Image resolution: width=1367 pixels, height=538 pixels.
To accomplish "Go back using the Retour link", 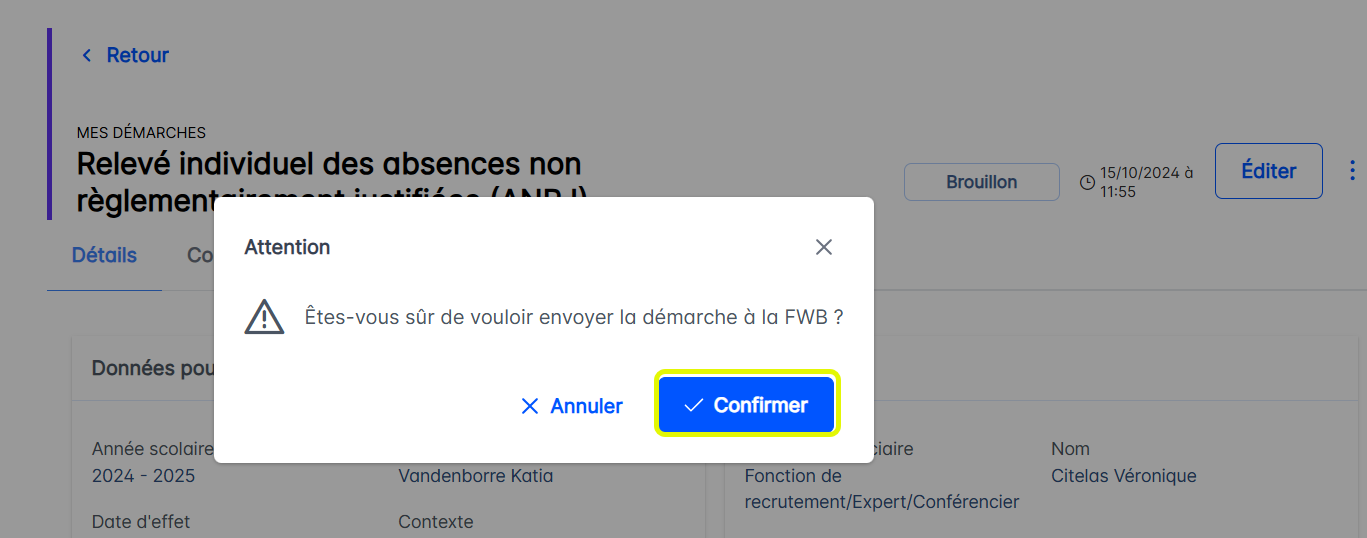I will pos(137,55).
